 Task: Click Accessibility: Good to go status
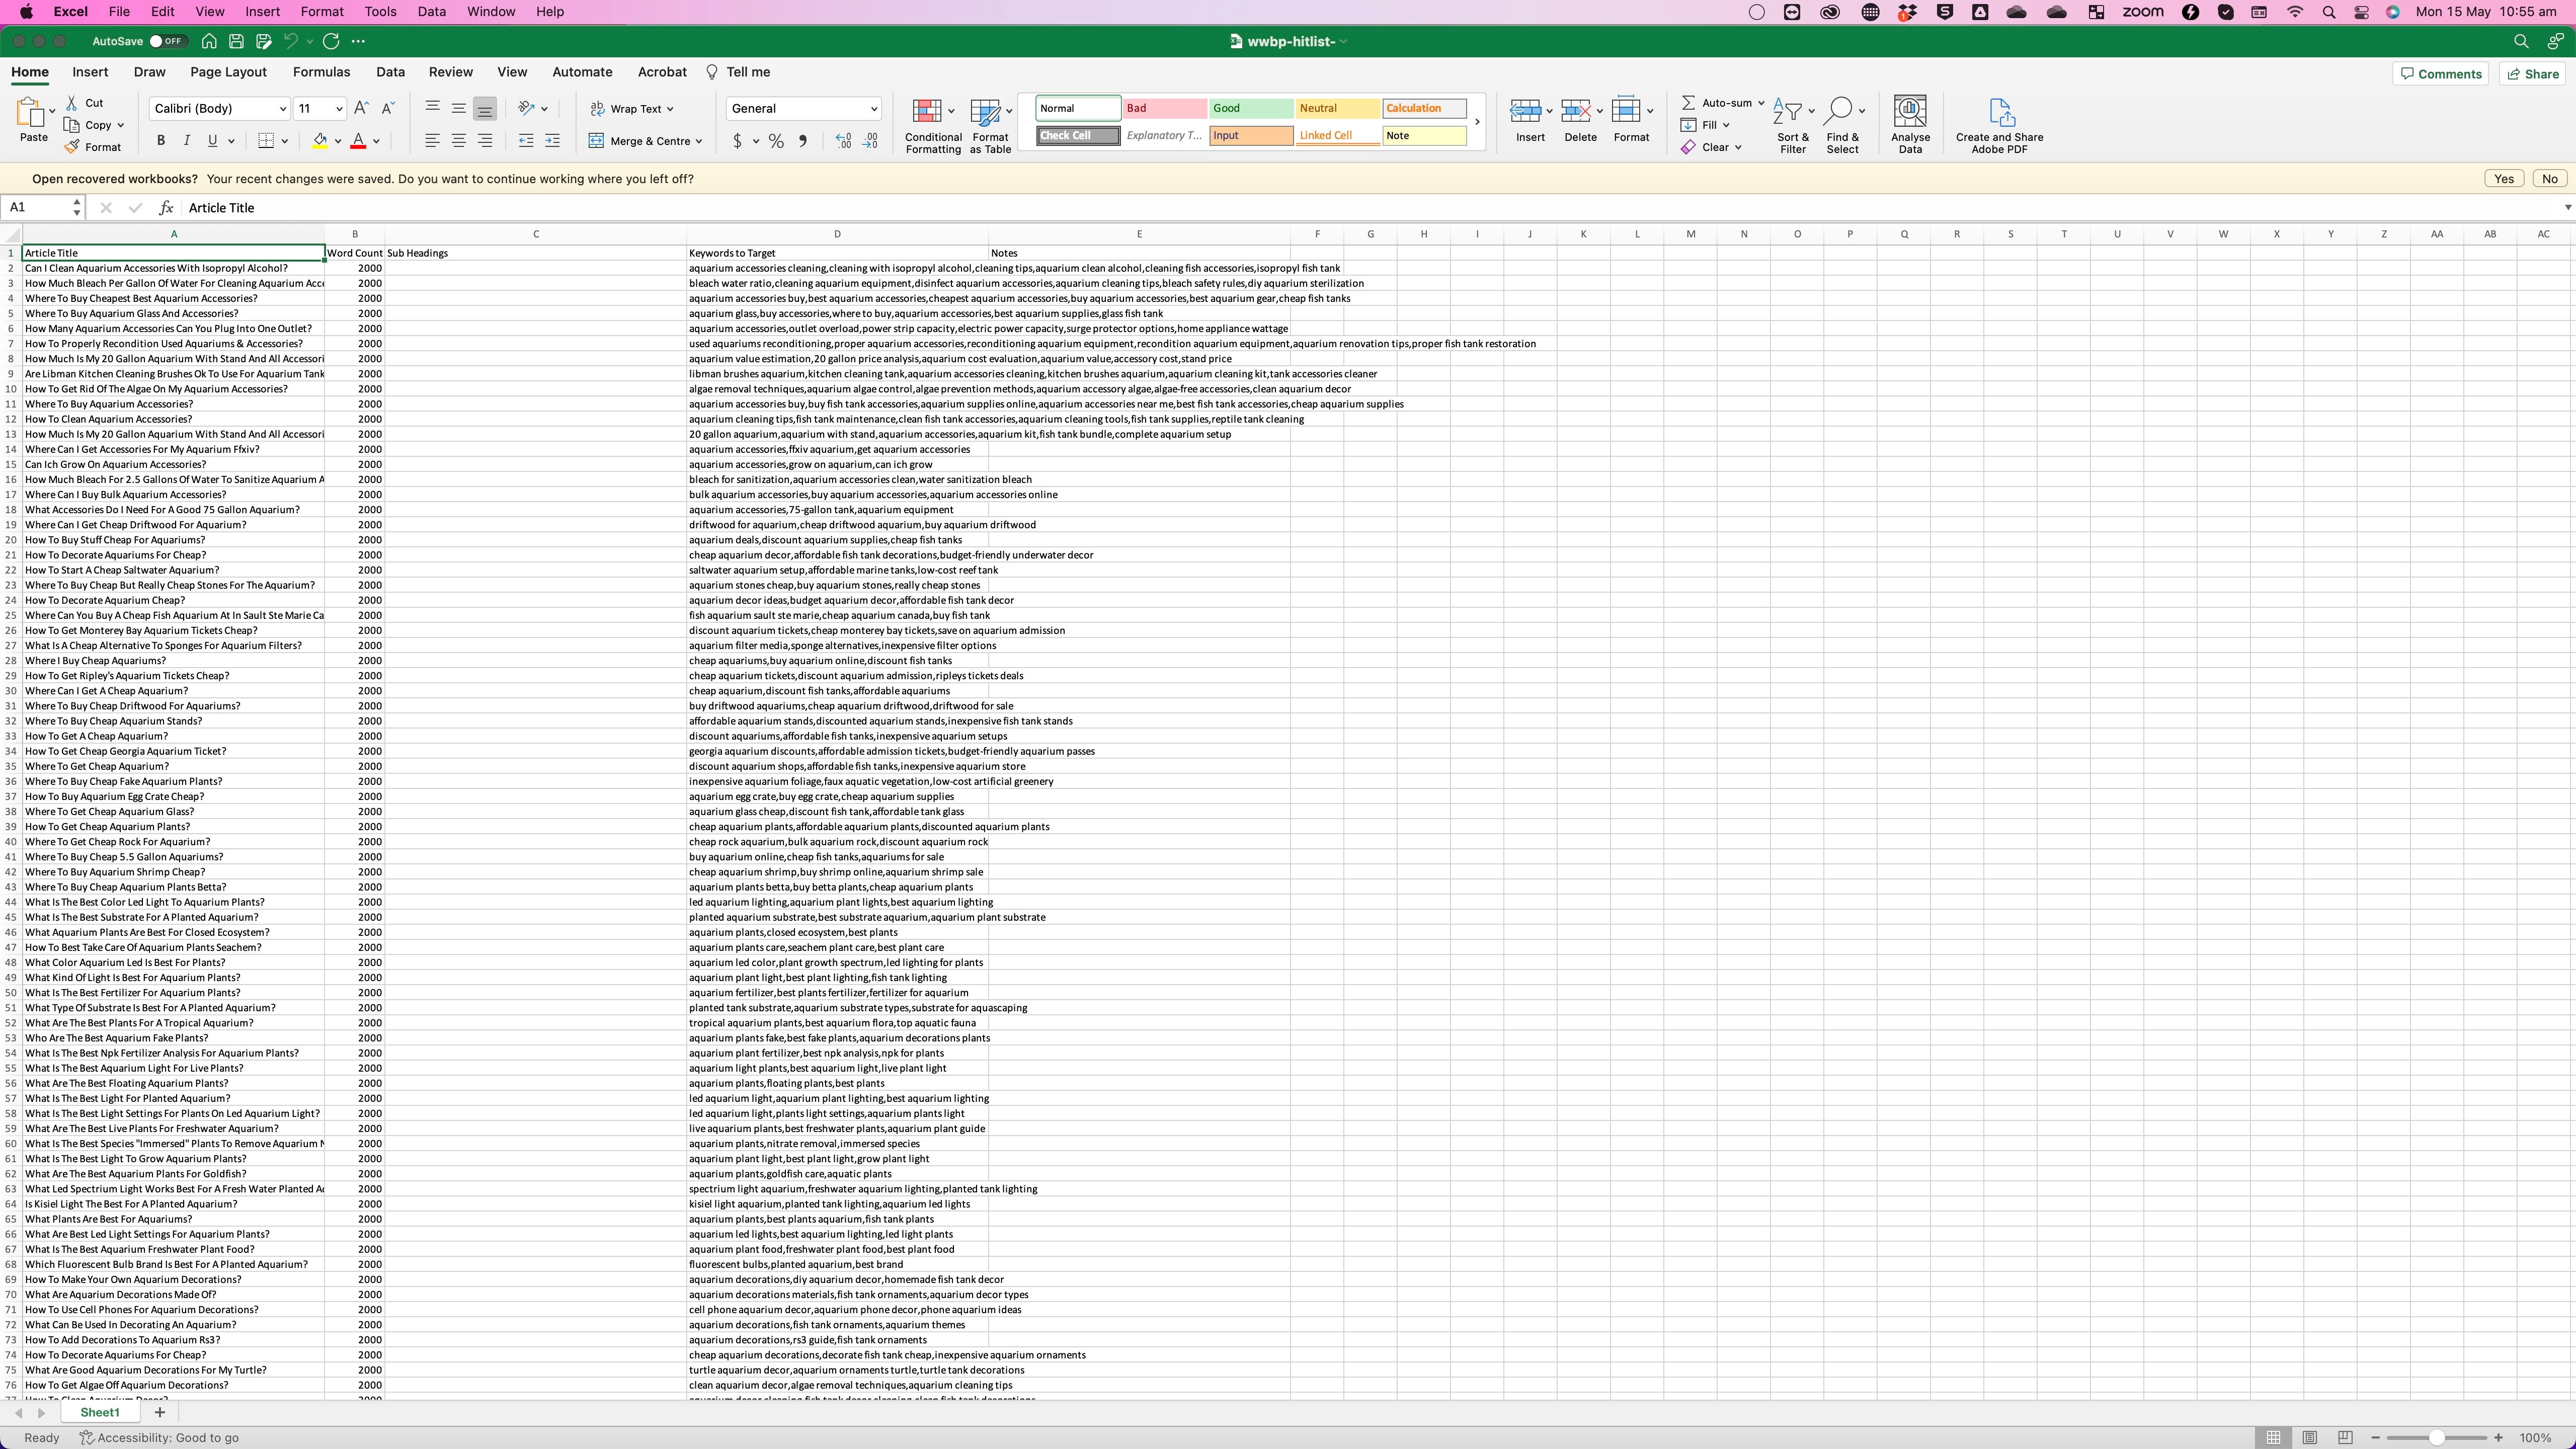point(159,1438)
